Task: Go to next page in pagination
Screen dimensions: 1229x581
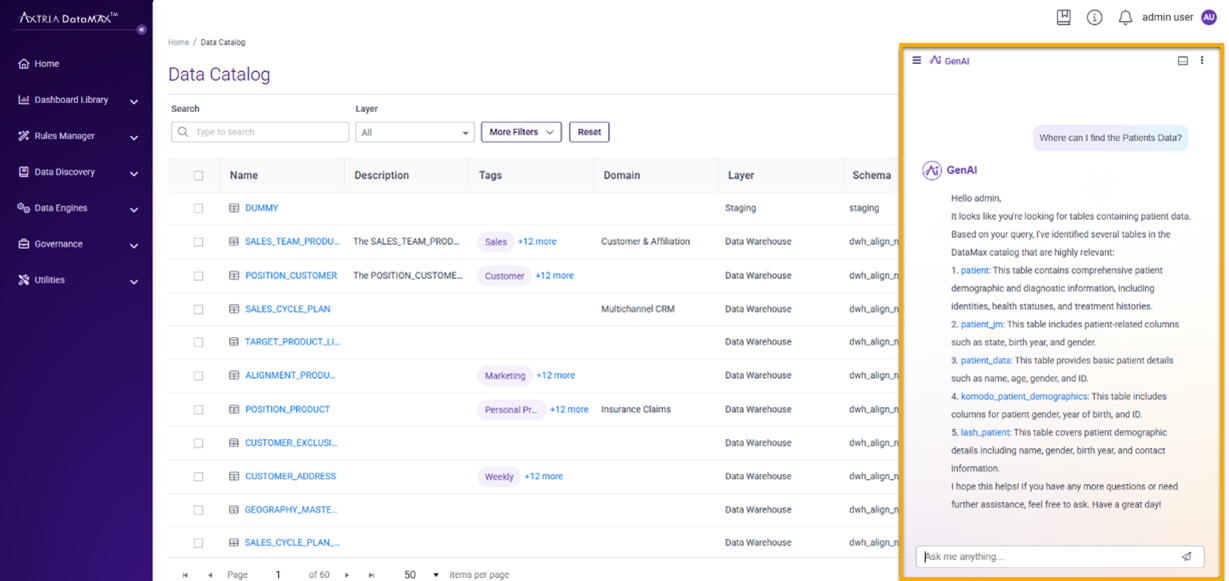Action: click(347, 575)
